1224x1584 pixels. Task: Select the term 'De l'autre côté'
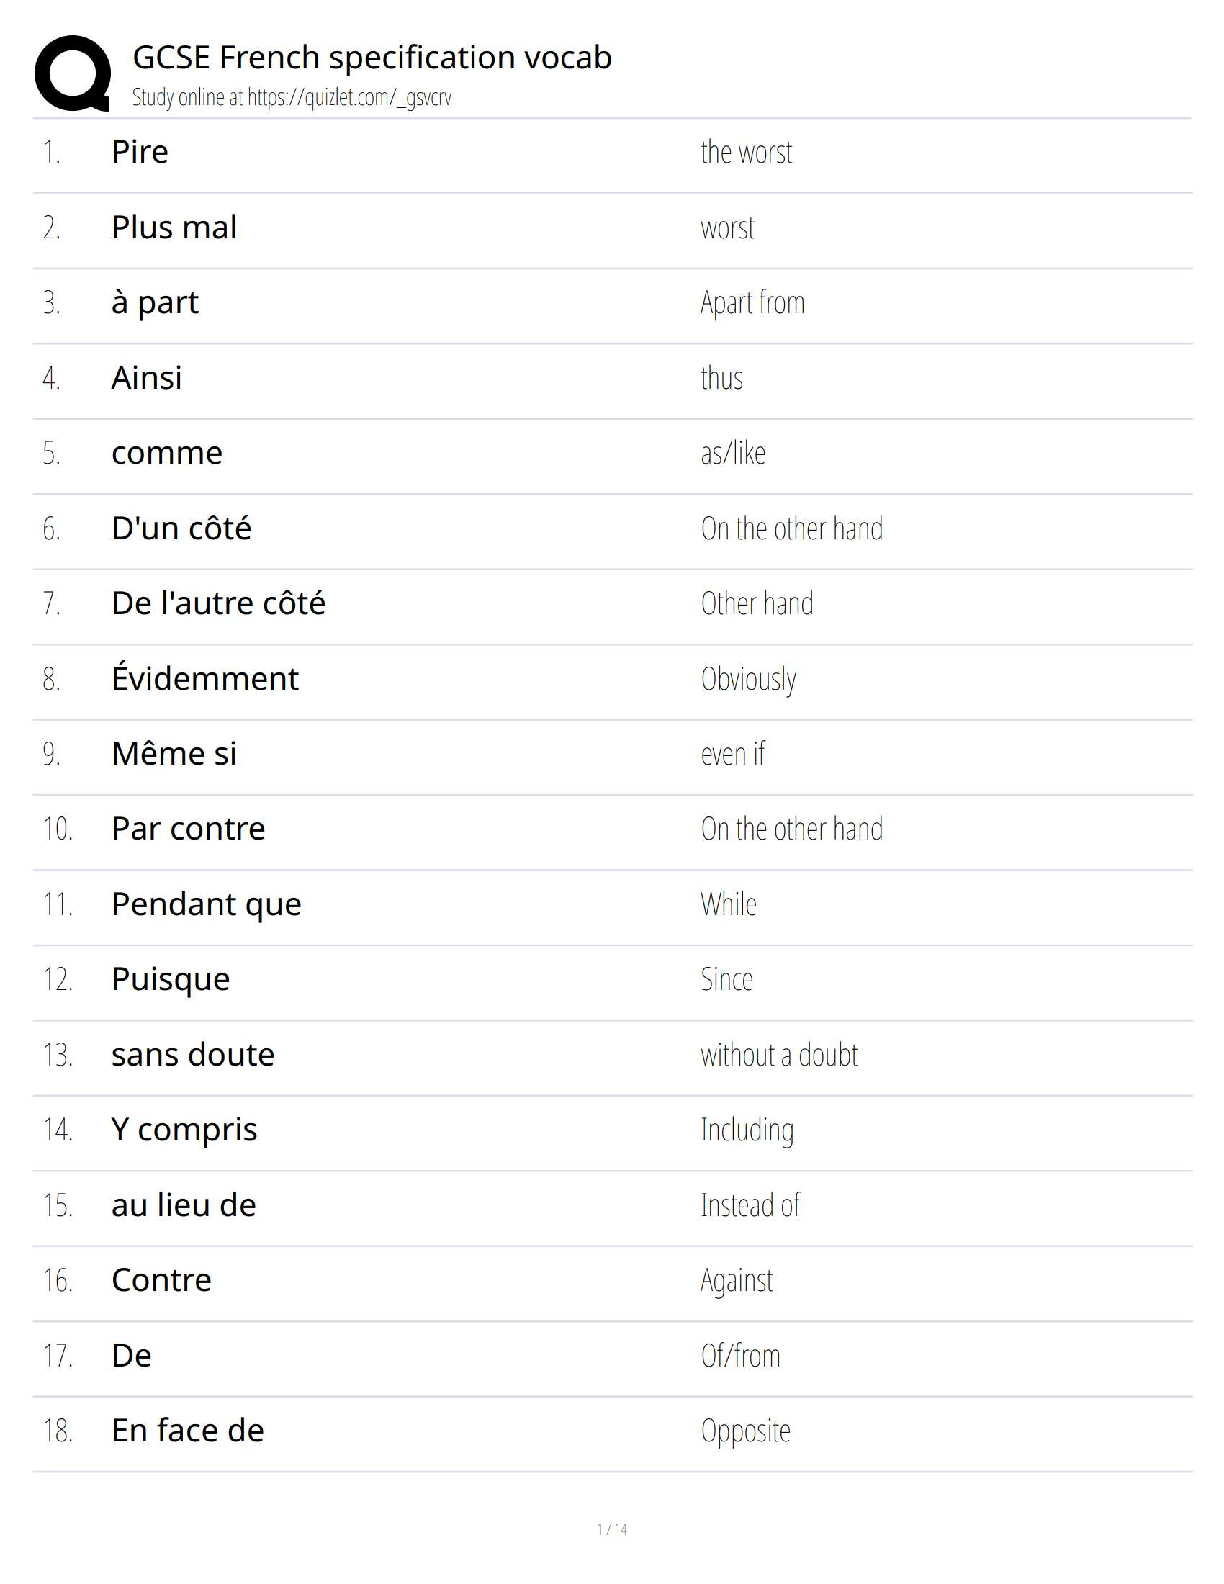(218, 603)
